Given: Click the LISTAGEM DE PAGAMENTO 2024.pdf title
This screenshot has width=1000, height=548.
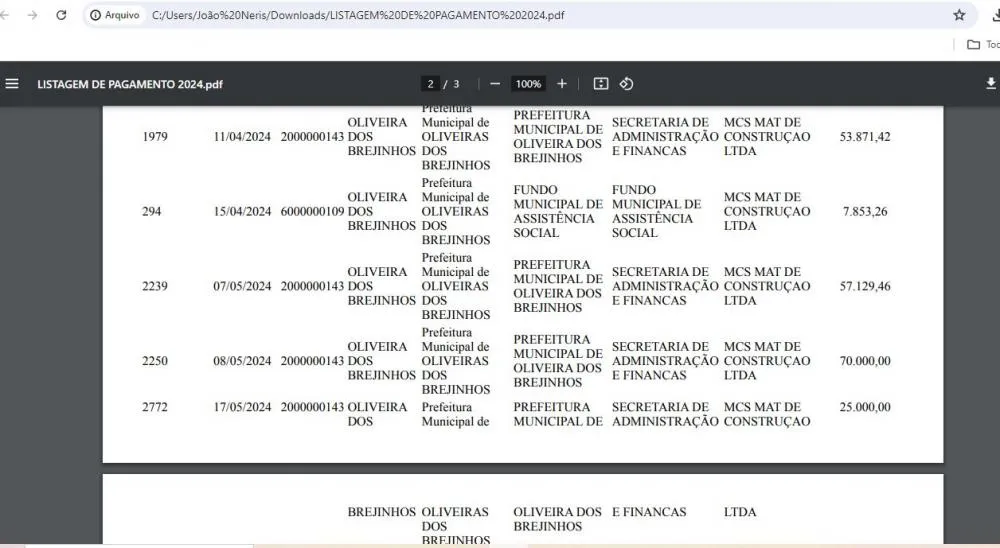Looking at the screenshot, I should click(130, 84).
